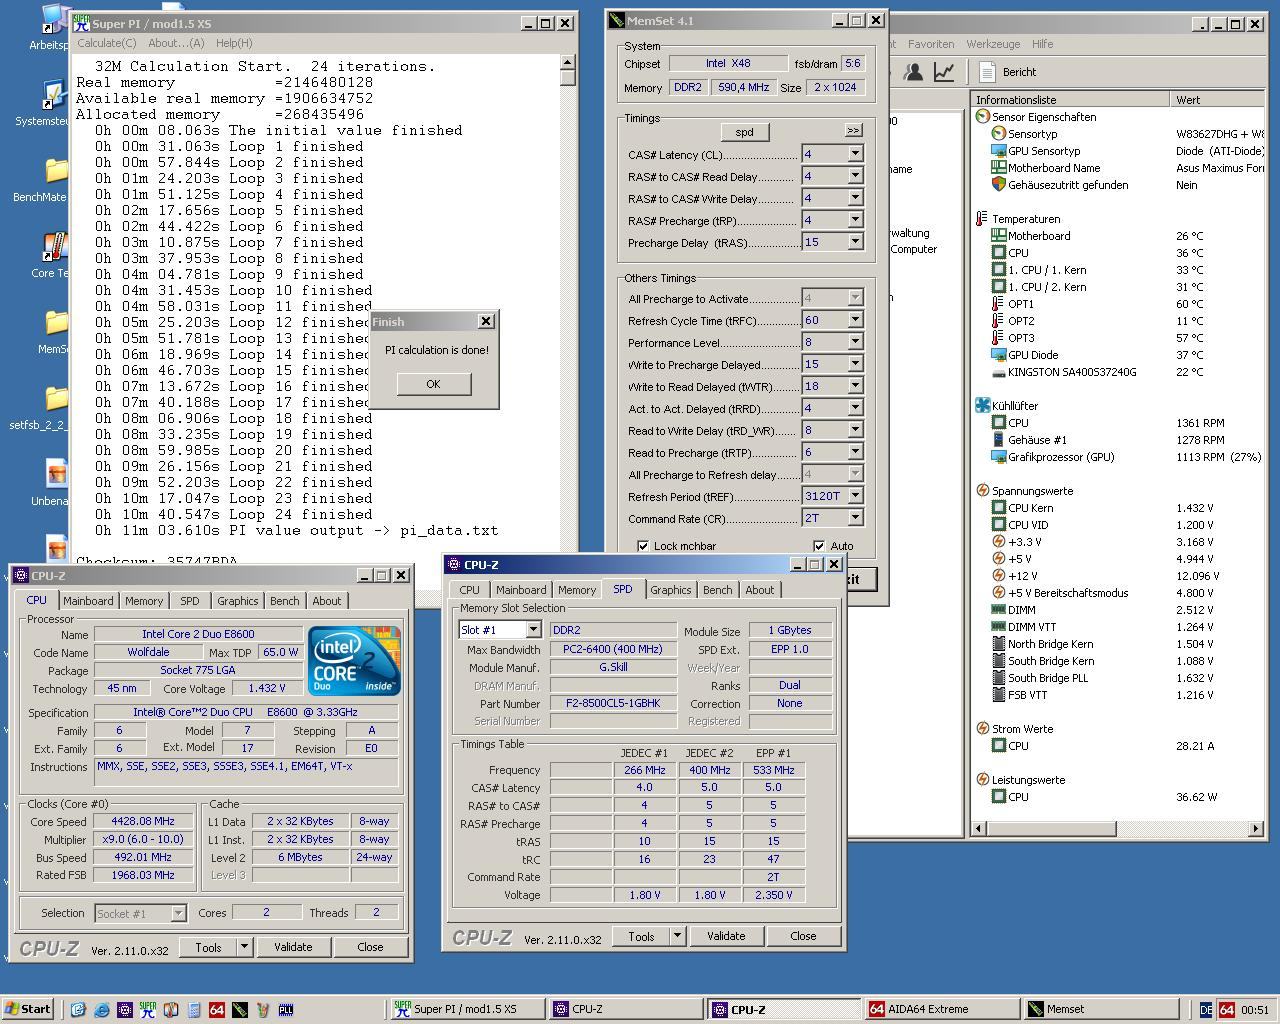The width and height of the screenshot is (1280, 1024).
Task: Click the GPU Diode temperature icon
Action: pos(998,355)
